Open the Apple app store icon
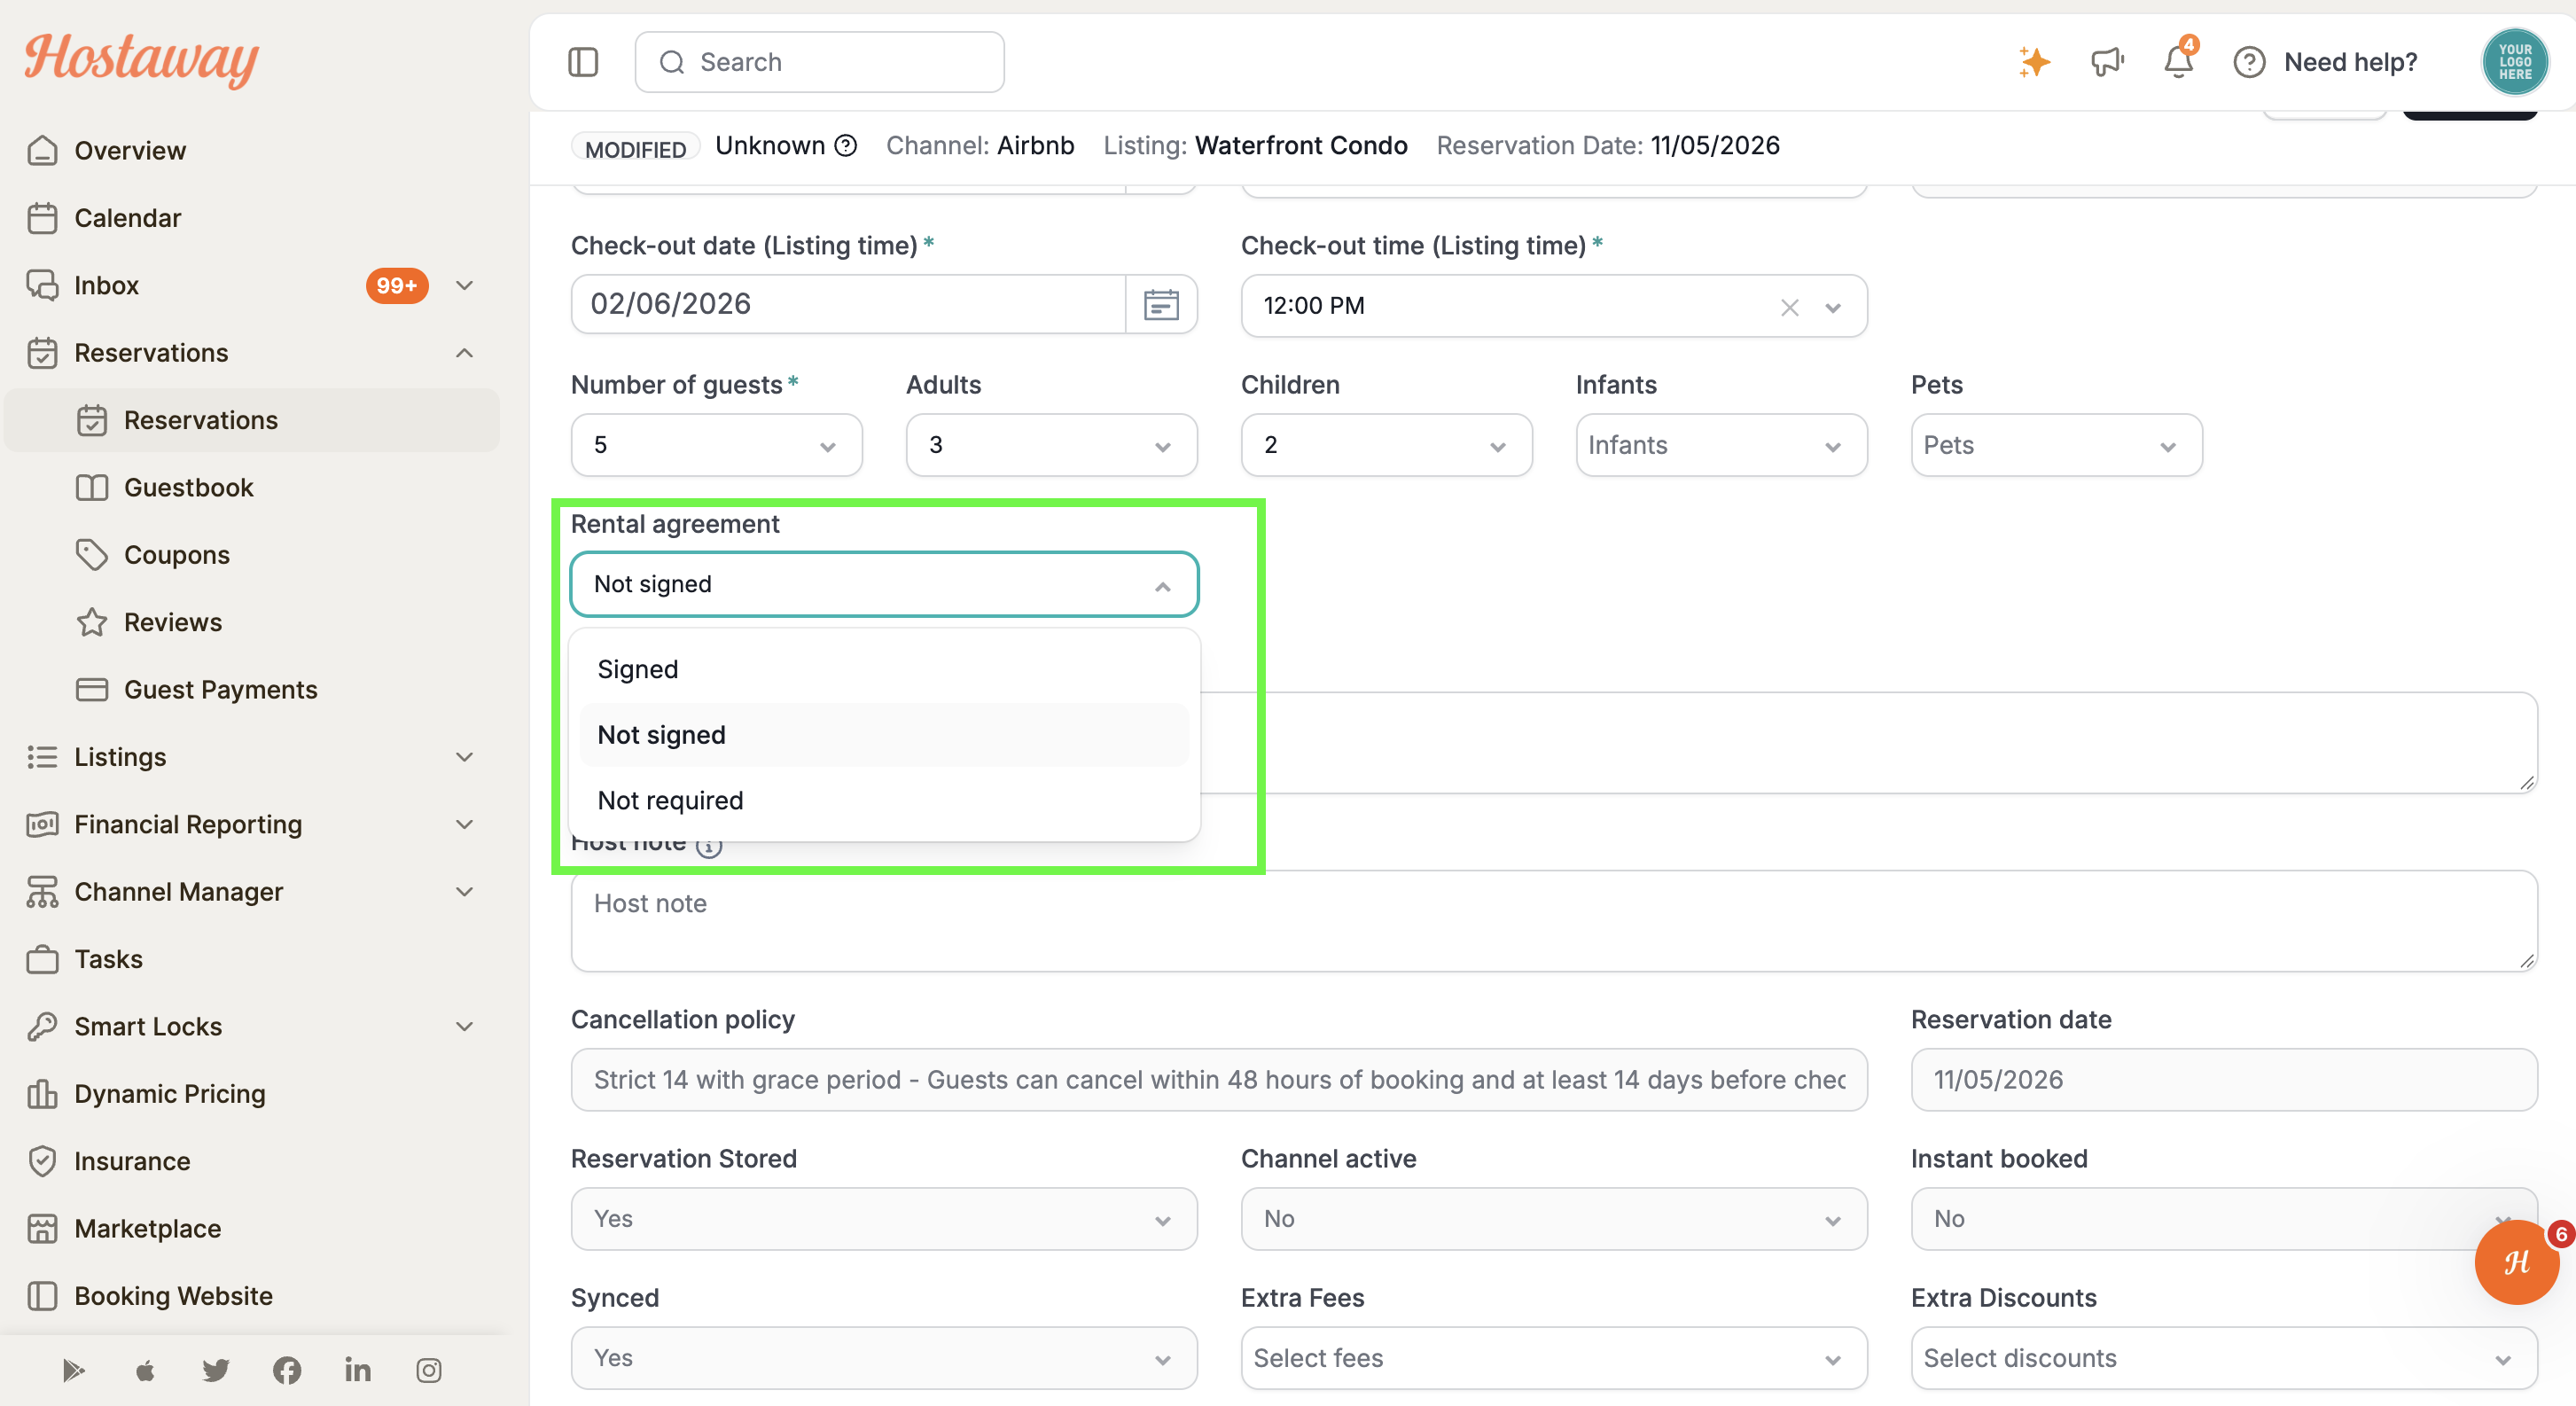Image resolution: width=2576 pixels, height=1406 pixels. pyautogui.click(x=145, y=1370)
